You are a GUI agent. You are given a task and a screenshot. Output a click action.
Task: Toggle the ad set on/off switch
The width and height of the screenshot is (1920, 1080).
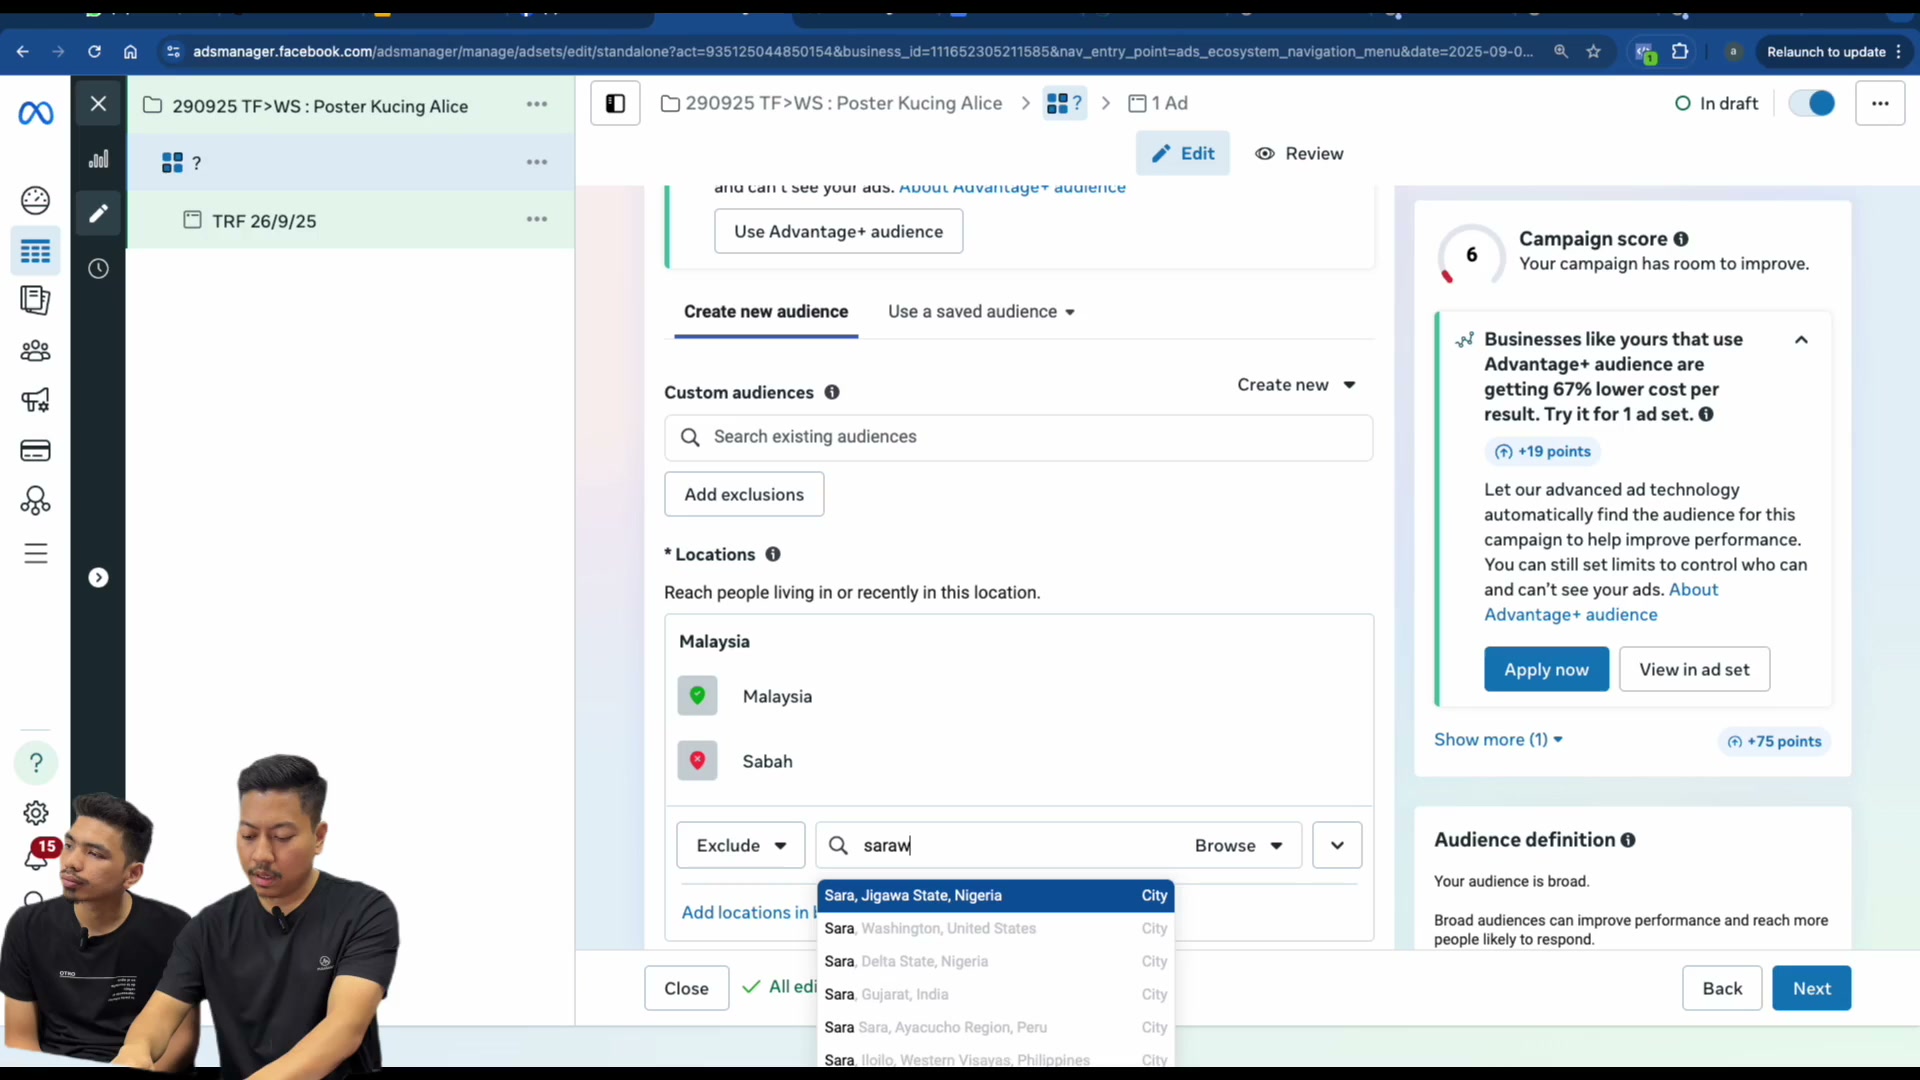pyautogui.click(x=1812, y=103)
